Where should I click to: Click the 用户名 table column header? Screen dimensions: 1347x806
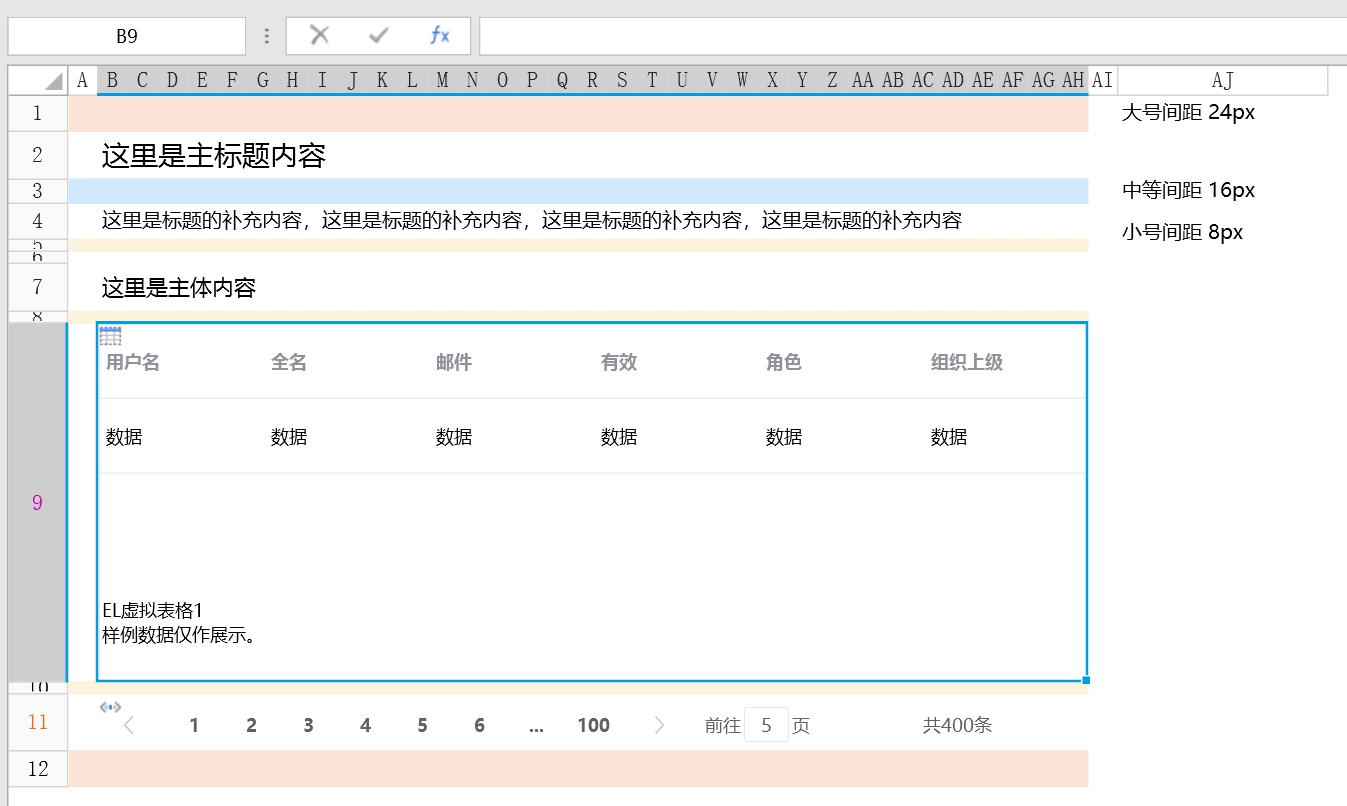tap(133, 362)
